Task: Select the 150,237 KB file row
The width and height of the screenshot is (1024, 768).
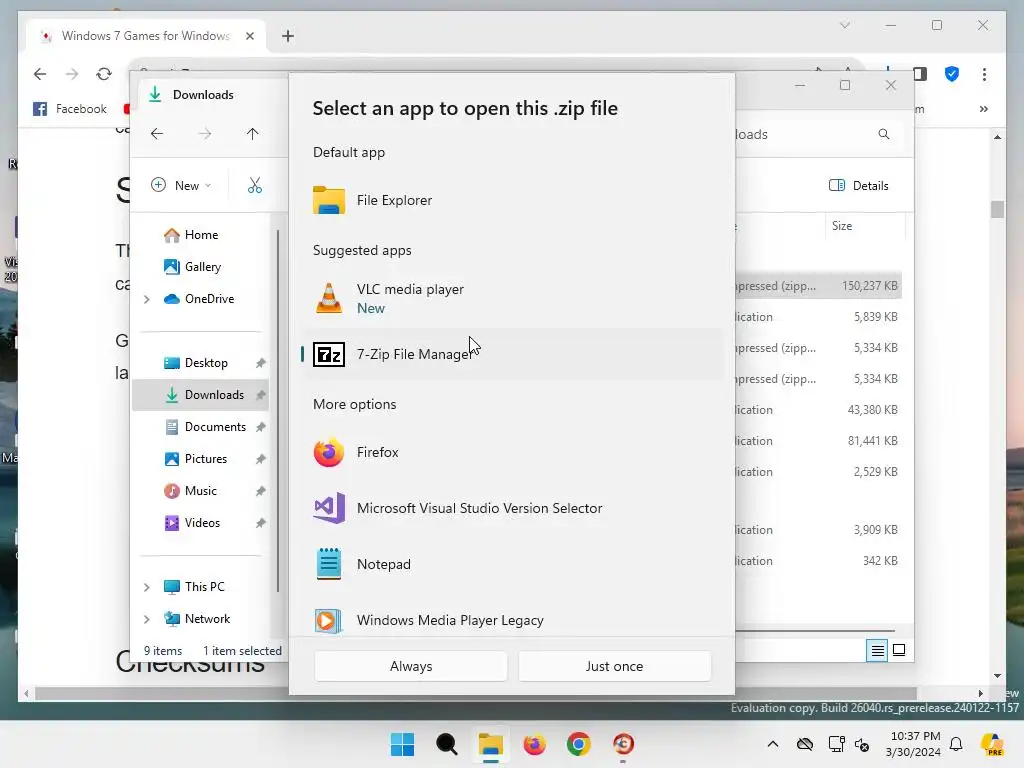Action: tap(818, 286)
